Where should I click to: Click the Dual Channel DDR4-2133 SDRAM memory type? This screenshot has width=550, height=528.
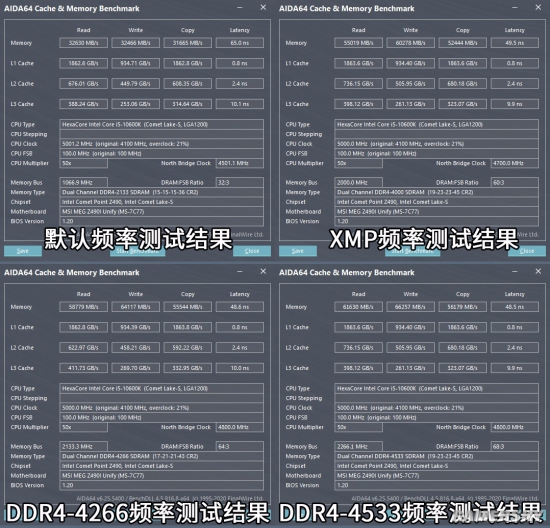click(x=162, y=192)
